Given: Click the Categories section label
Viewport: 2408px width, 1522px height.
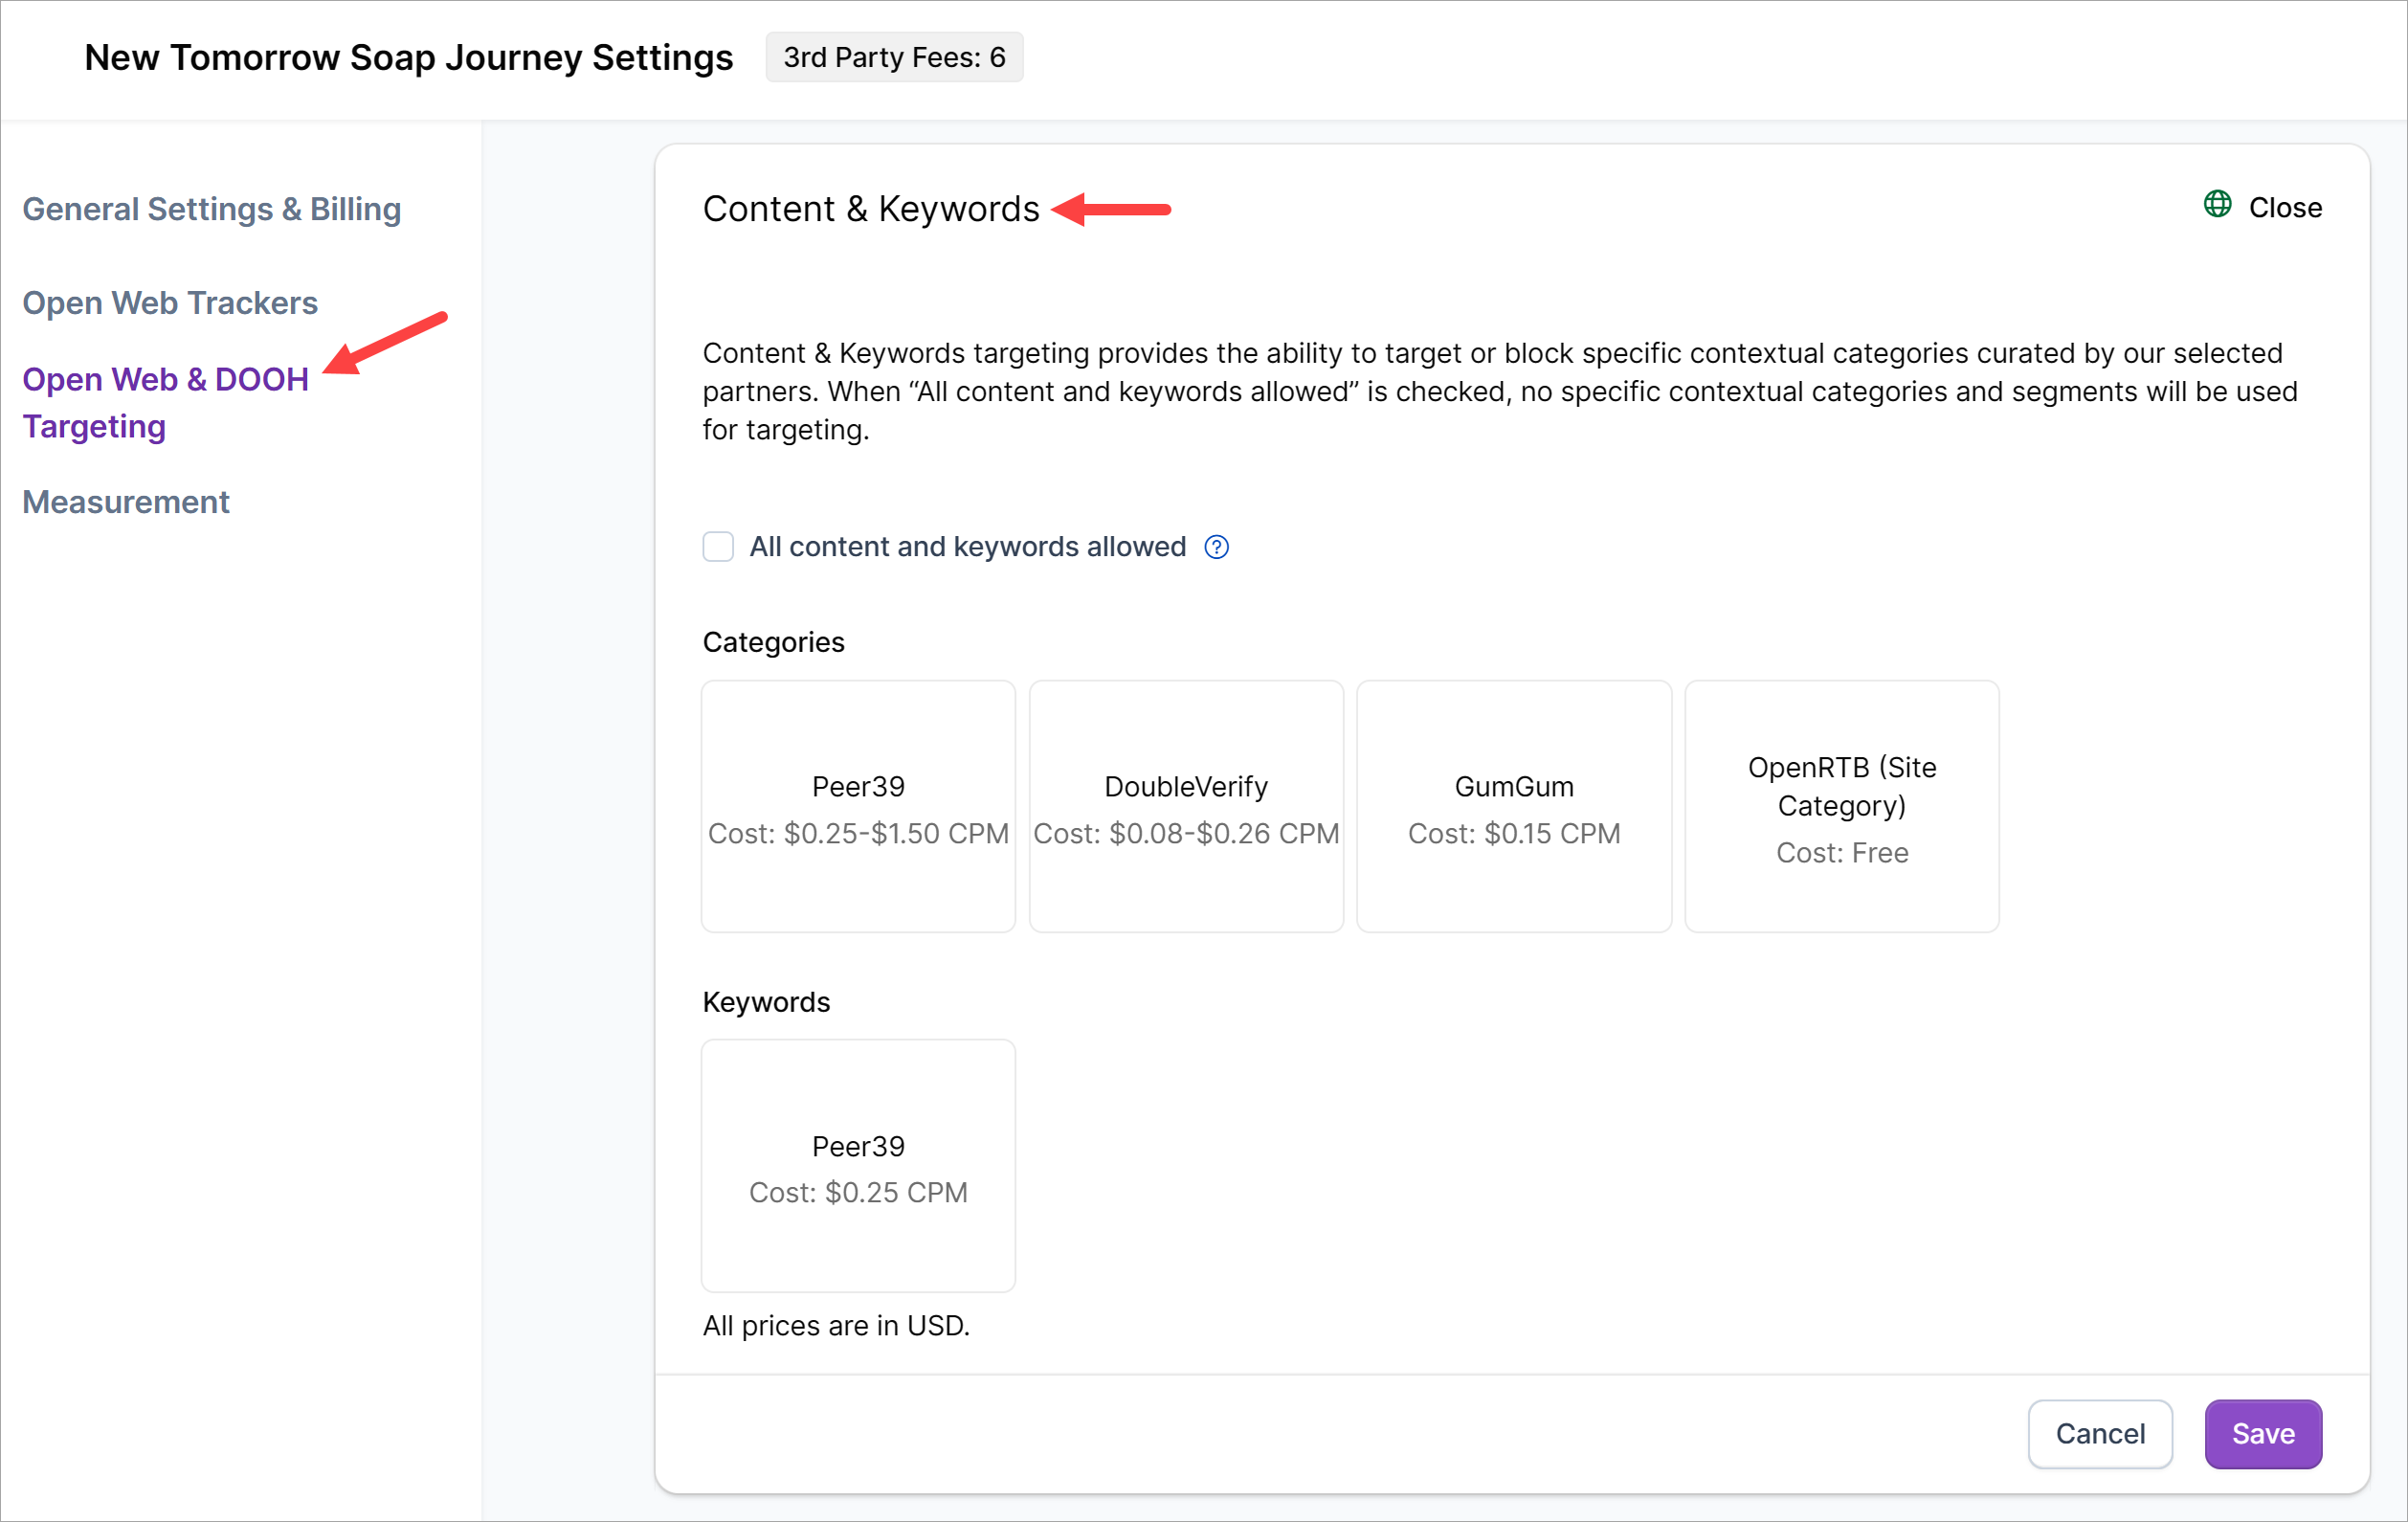Looking at the screenshot, I should [x=773, y=642].
